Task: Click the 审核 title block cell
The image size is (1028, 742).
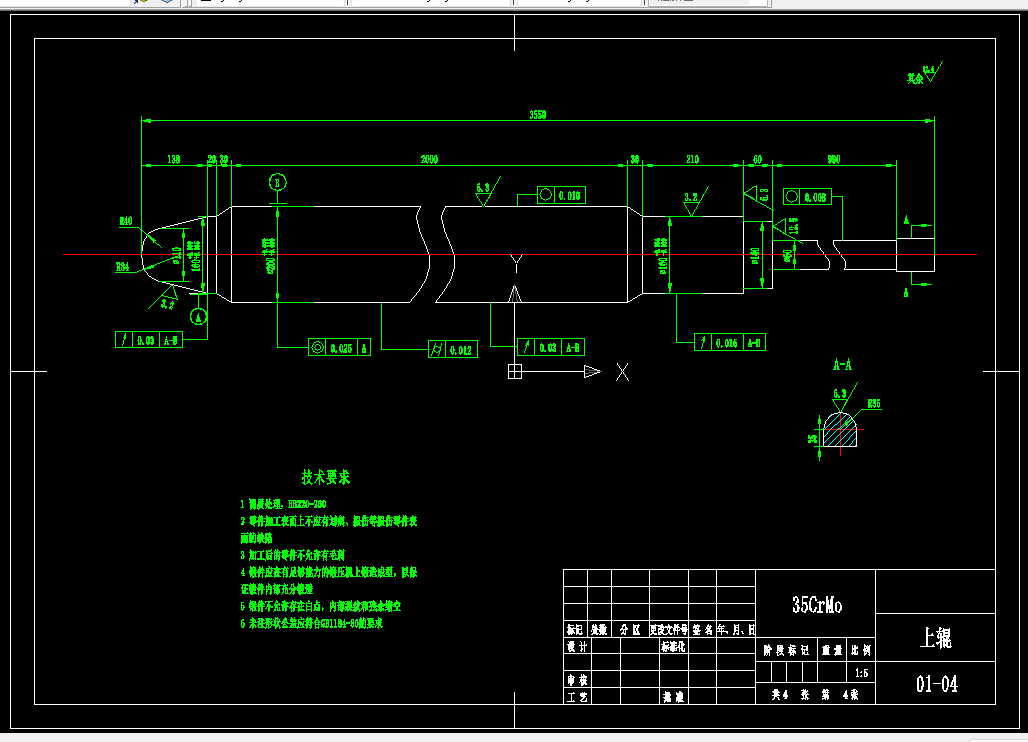Action: pos(577,680)
